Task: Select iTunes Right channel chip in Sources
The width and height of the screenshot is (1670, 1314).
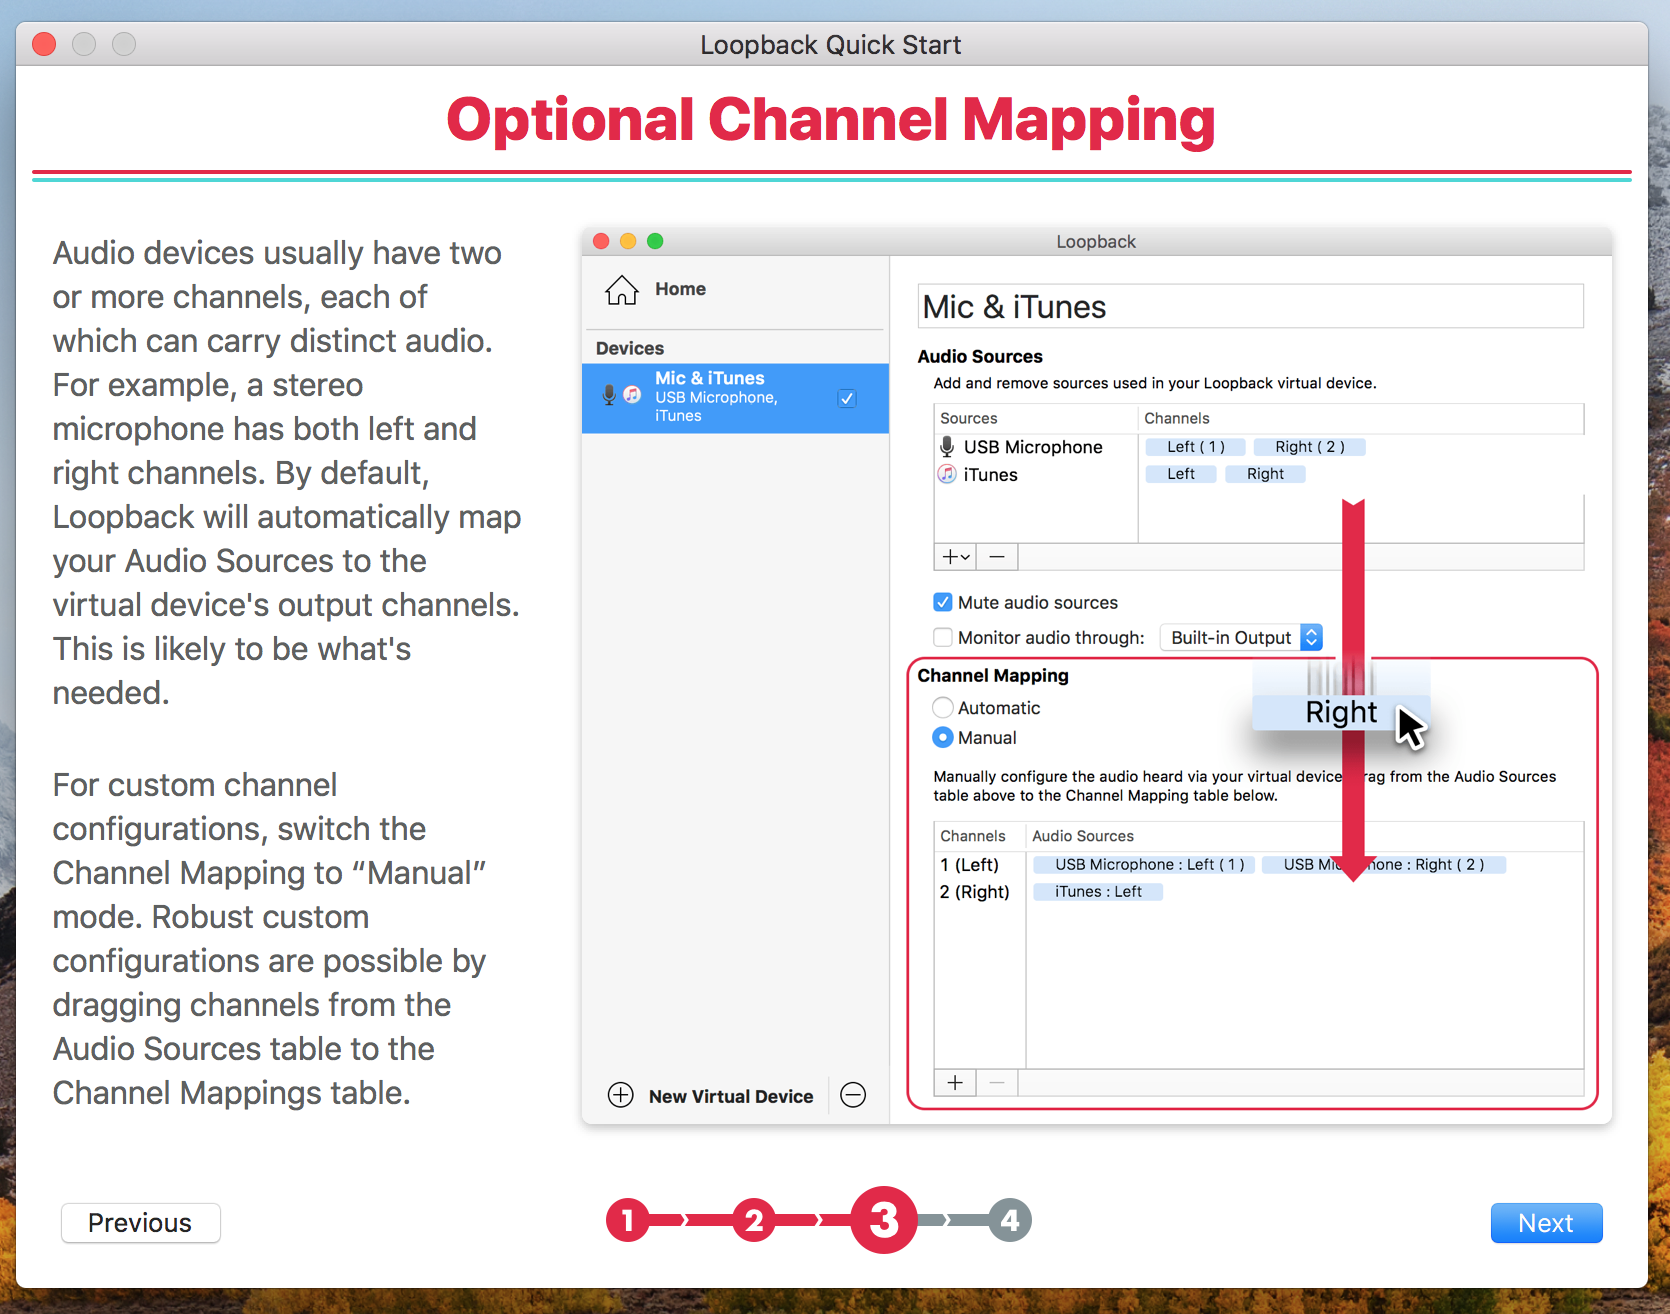Action: tap(1265, 474)
